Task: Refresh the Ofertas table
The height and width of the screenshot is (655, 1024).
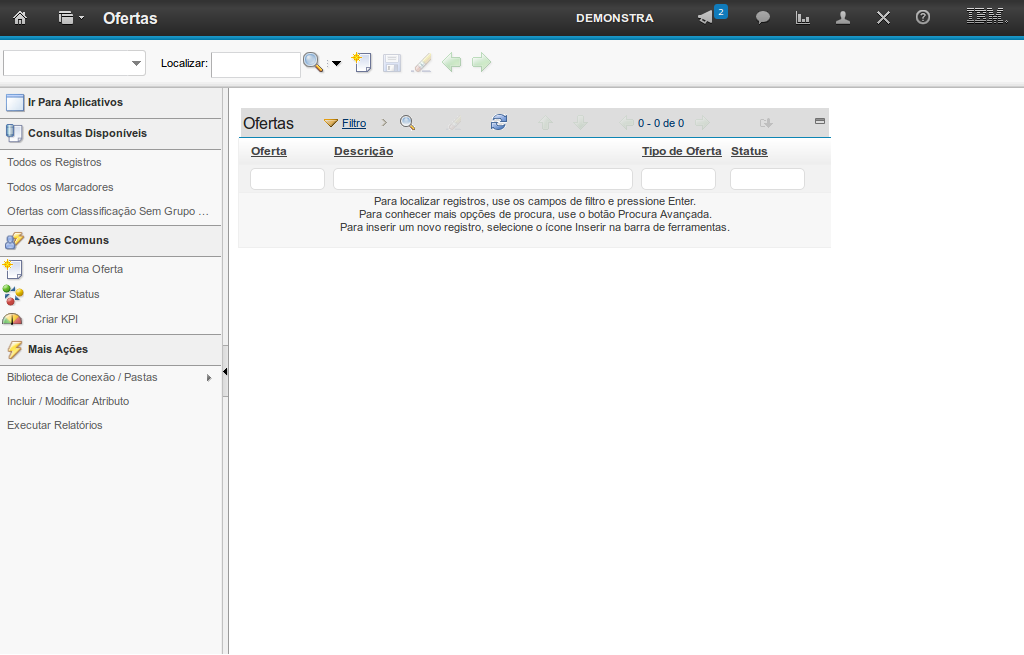Action: (x=499, y=123)
